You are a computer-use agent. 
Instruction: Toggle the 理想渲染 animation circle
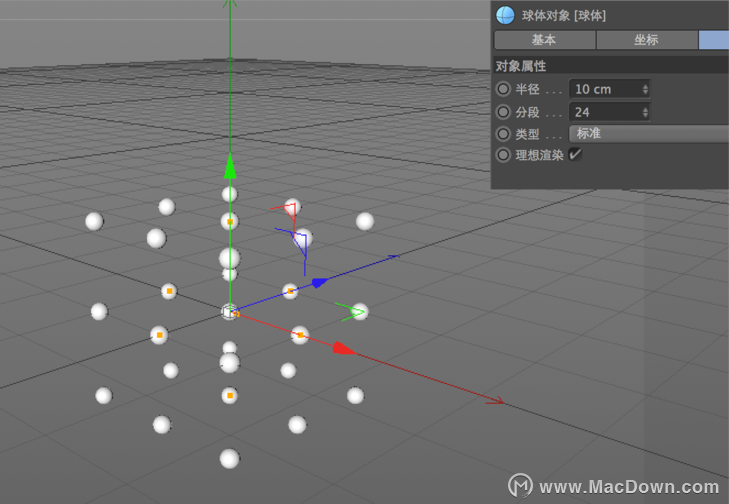[503, 155]
